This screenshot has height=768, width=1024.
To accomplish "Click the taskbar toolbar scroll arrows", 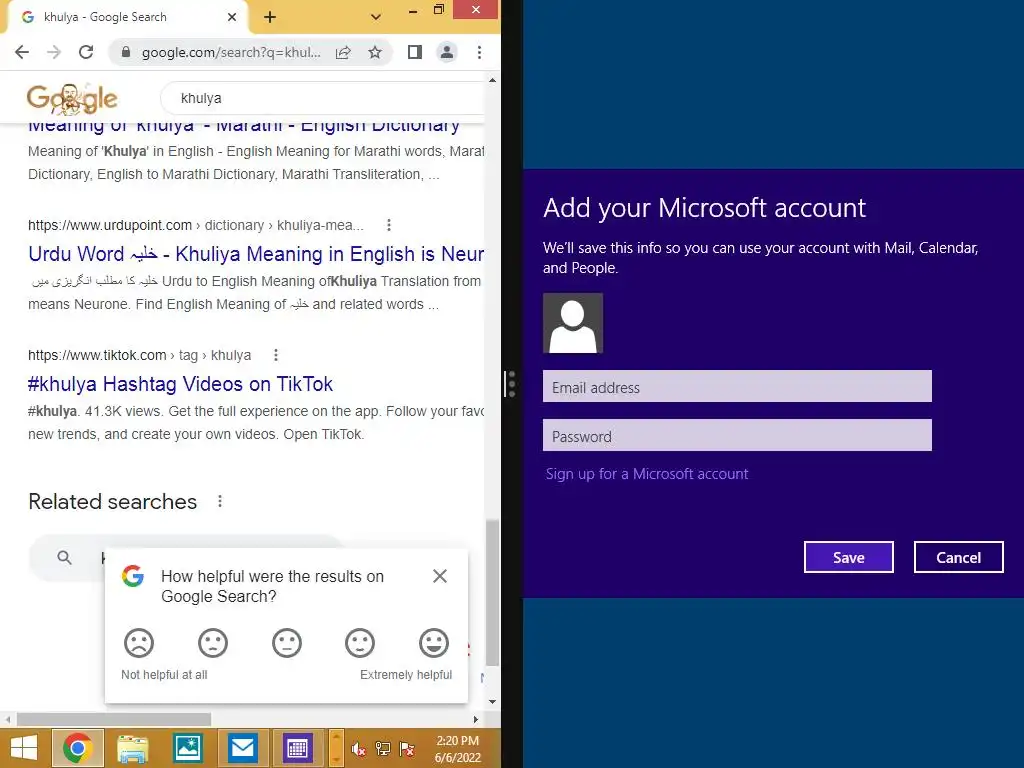I will click(x=336, y=748).
